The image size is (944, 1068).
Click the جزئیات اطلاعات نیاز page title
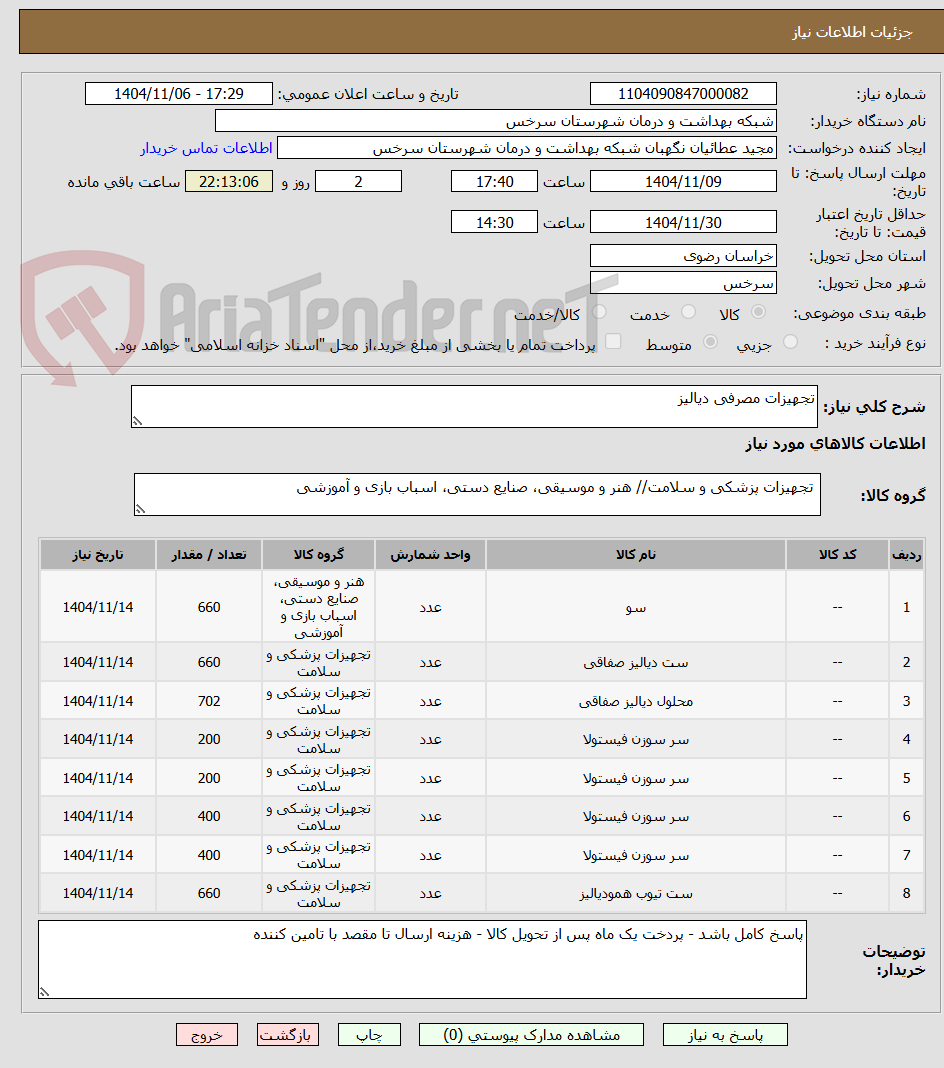click(x=851, y=32)
